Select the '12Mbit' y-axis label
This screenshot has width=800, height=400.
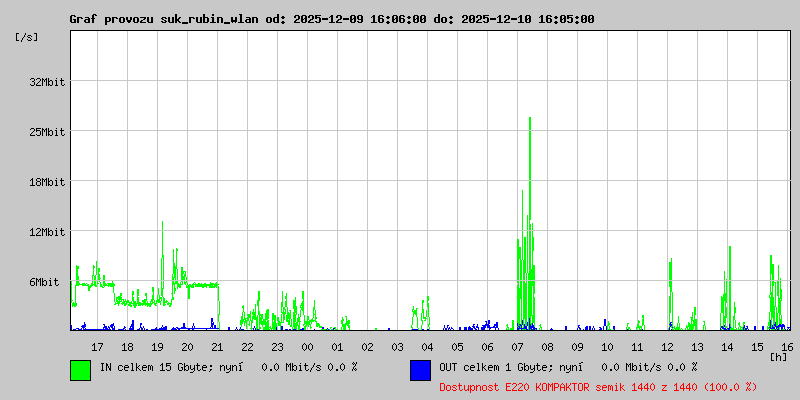click(x=47, y=232)
